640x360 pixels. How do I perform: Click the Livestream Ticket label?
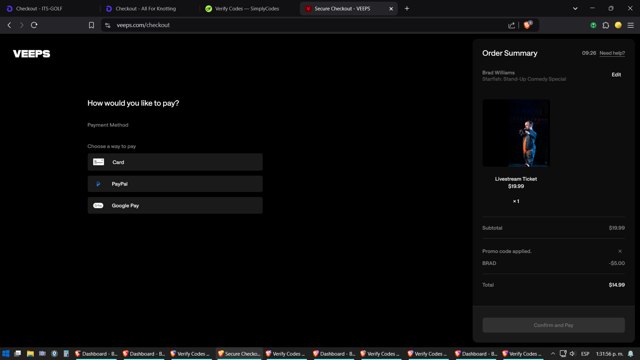point(516,179)
